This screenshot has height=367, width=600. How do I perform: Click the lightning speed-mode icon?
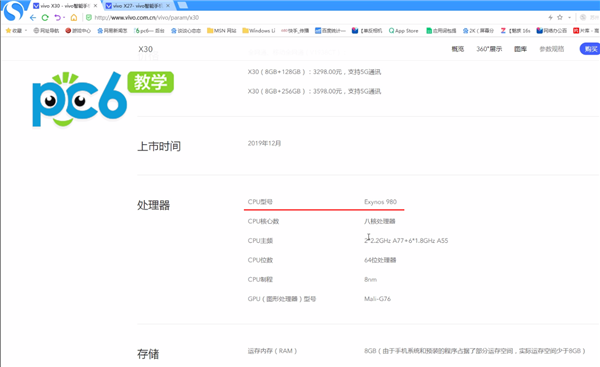[x=550, y=17]
